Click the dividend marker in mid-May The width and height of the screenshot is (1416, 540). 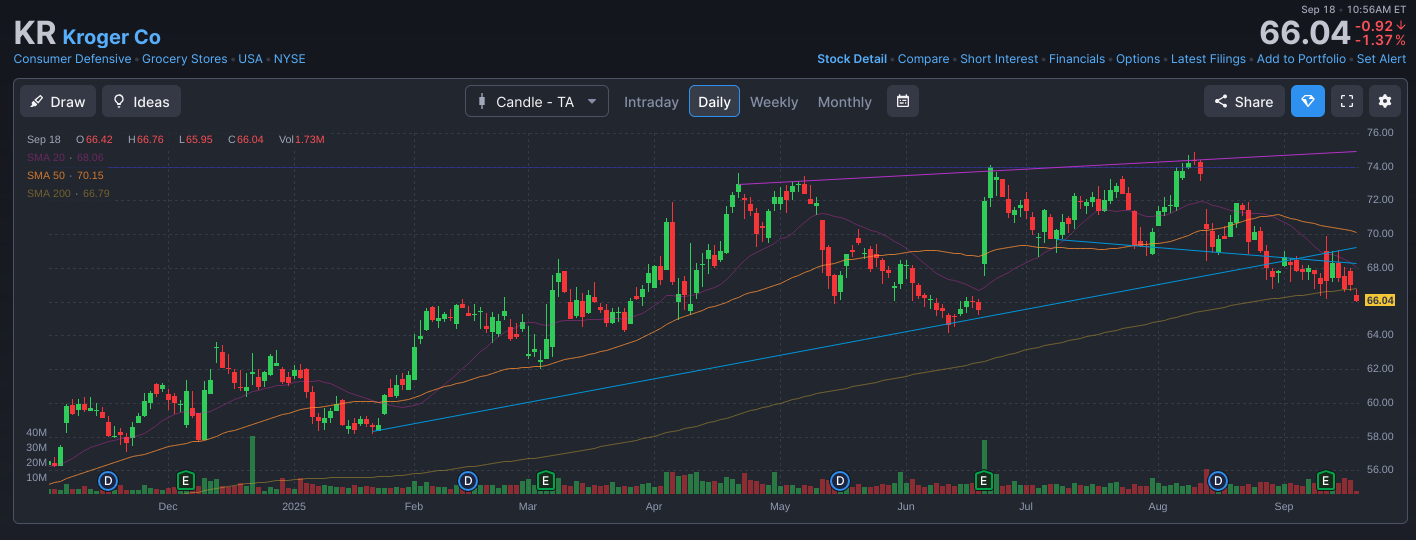coord(840,481)
